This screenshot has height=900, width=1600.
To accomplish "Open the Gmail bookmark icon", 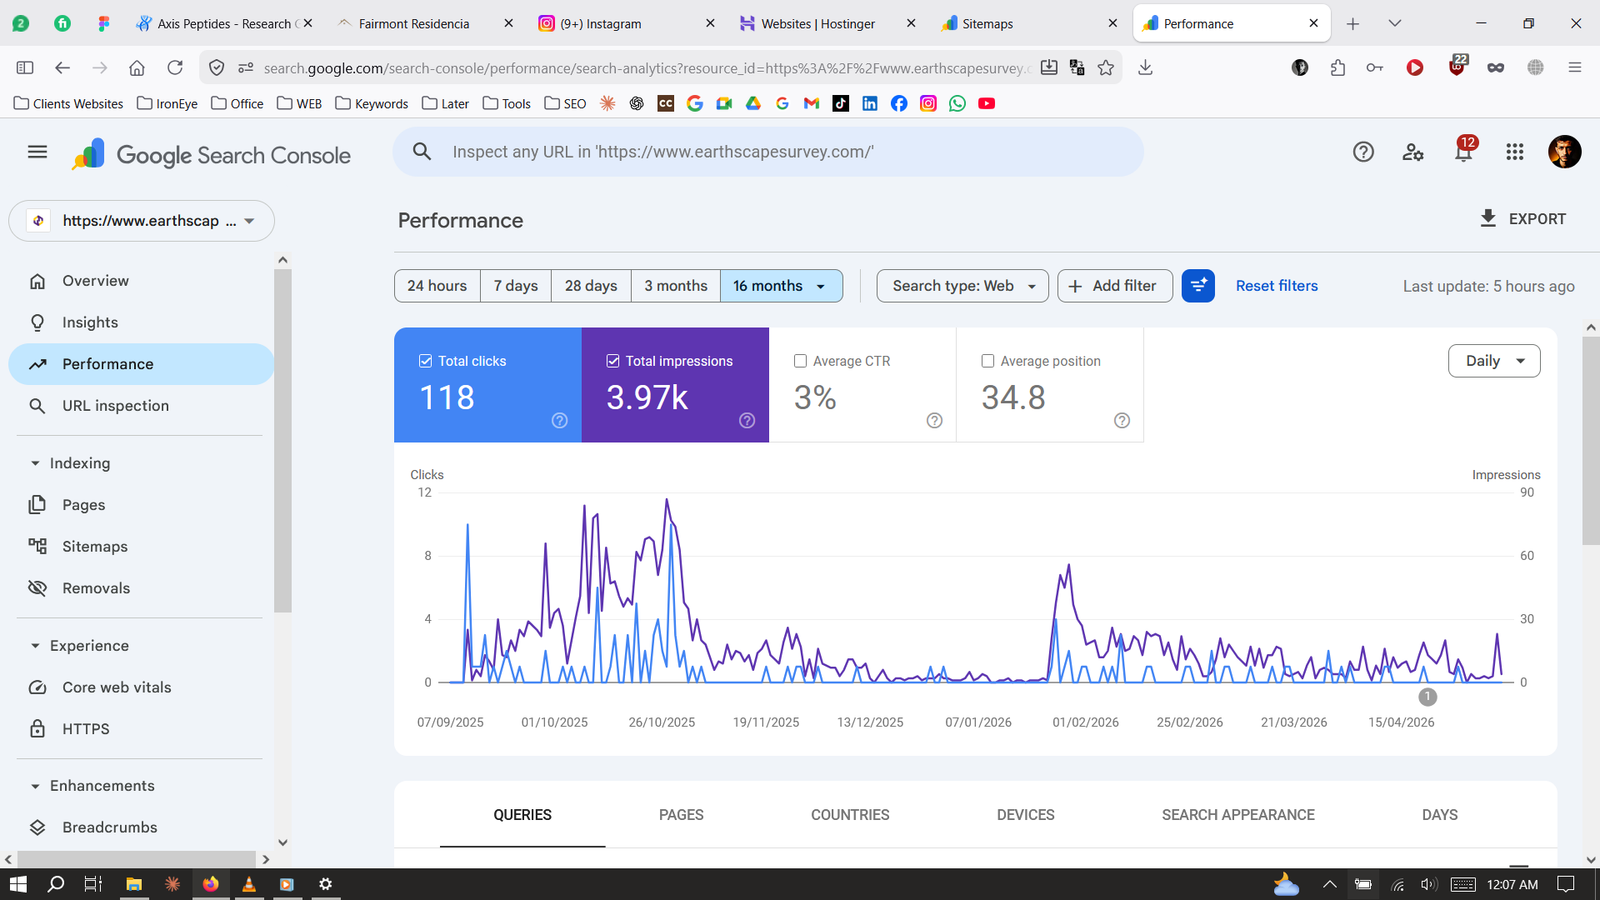I will (812, 103).
